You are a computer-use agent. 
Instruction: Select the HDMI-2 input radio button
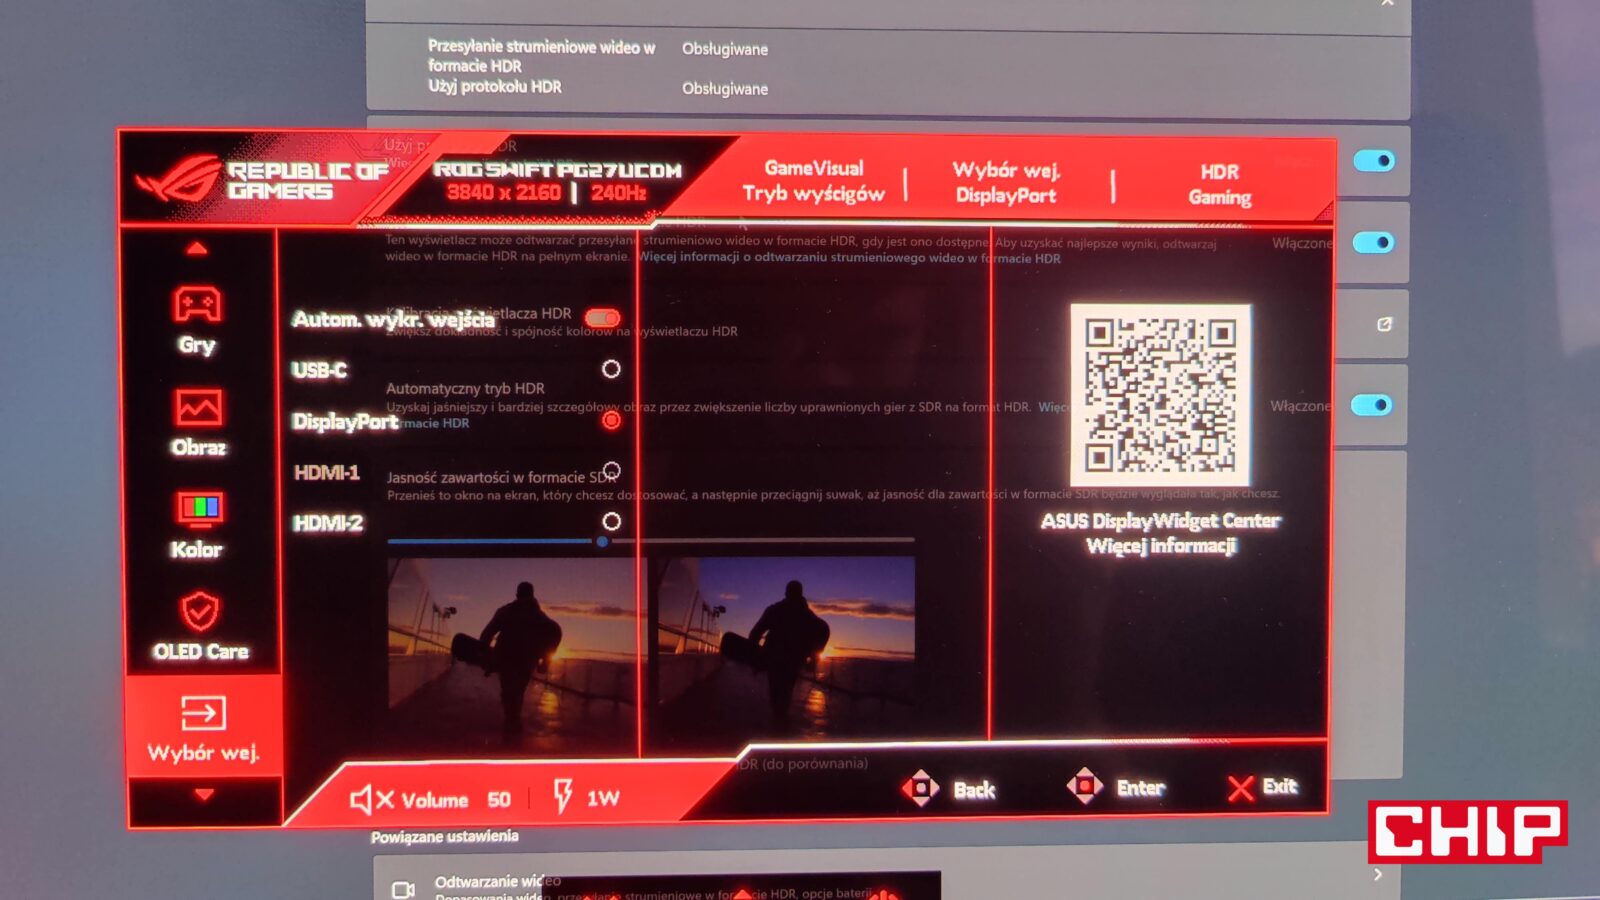tap(611, 521)
